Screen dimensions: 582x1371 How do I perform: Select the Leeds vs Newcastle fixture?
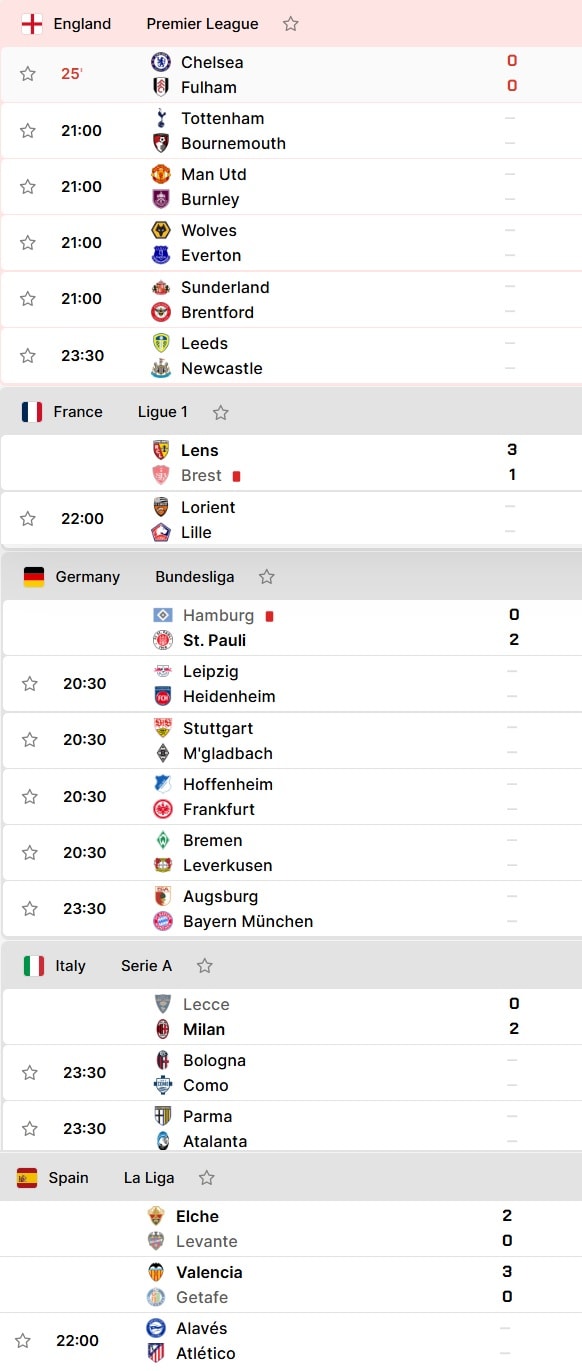point(291,356)
